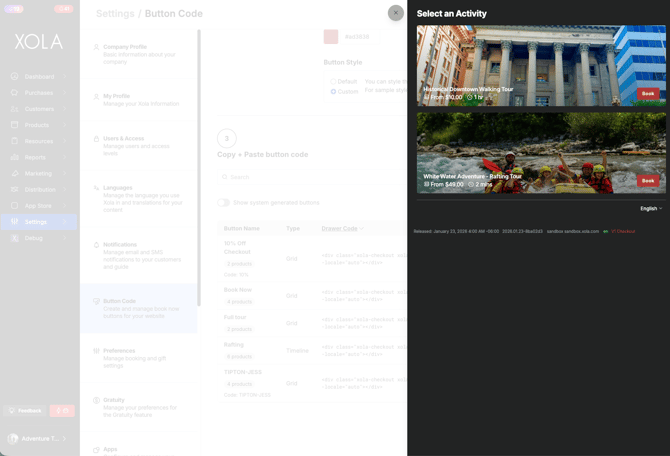
Task: Click the Dashboard icon in sidebar
Action: coord(15,76)
